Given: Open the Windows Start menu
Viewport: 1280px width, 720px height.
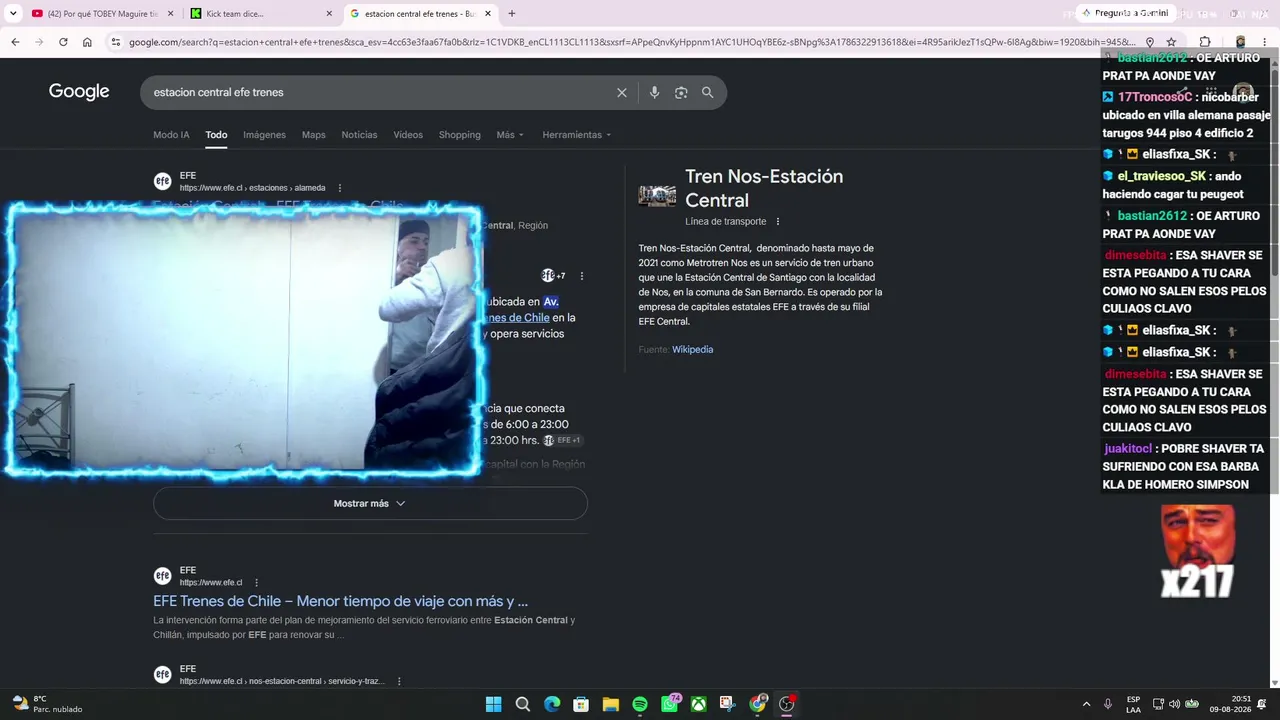Looking at the screenshot, I should 493,704.
